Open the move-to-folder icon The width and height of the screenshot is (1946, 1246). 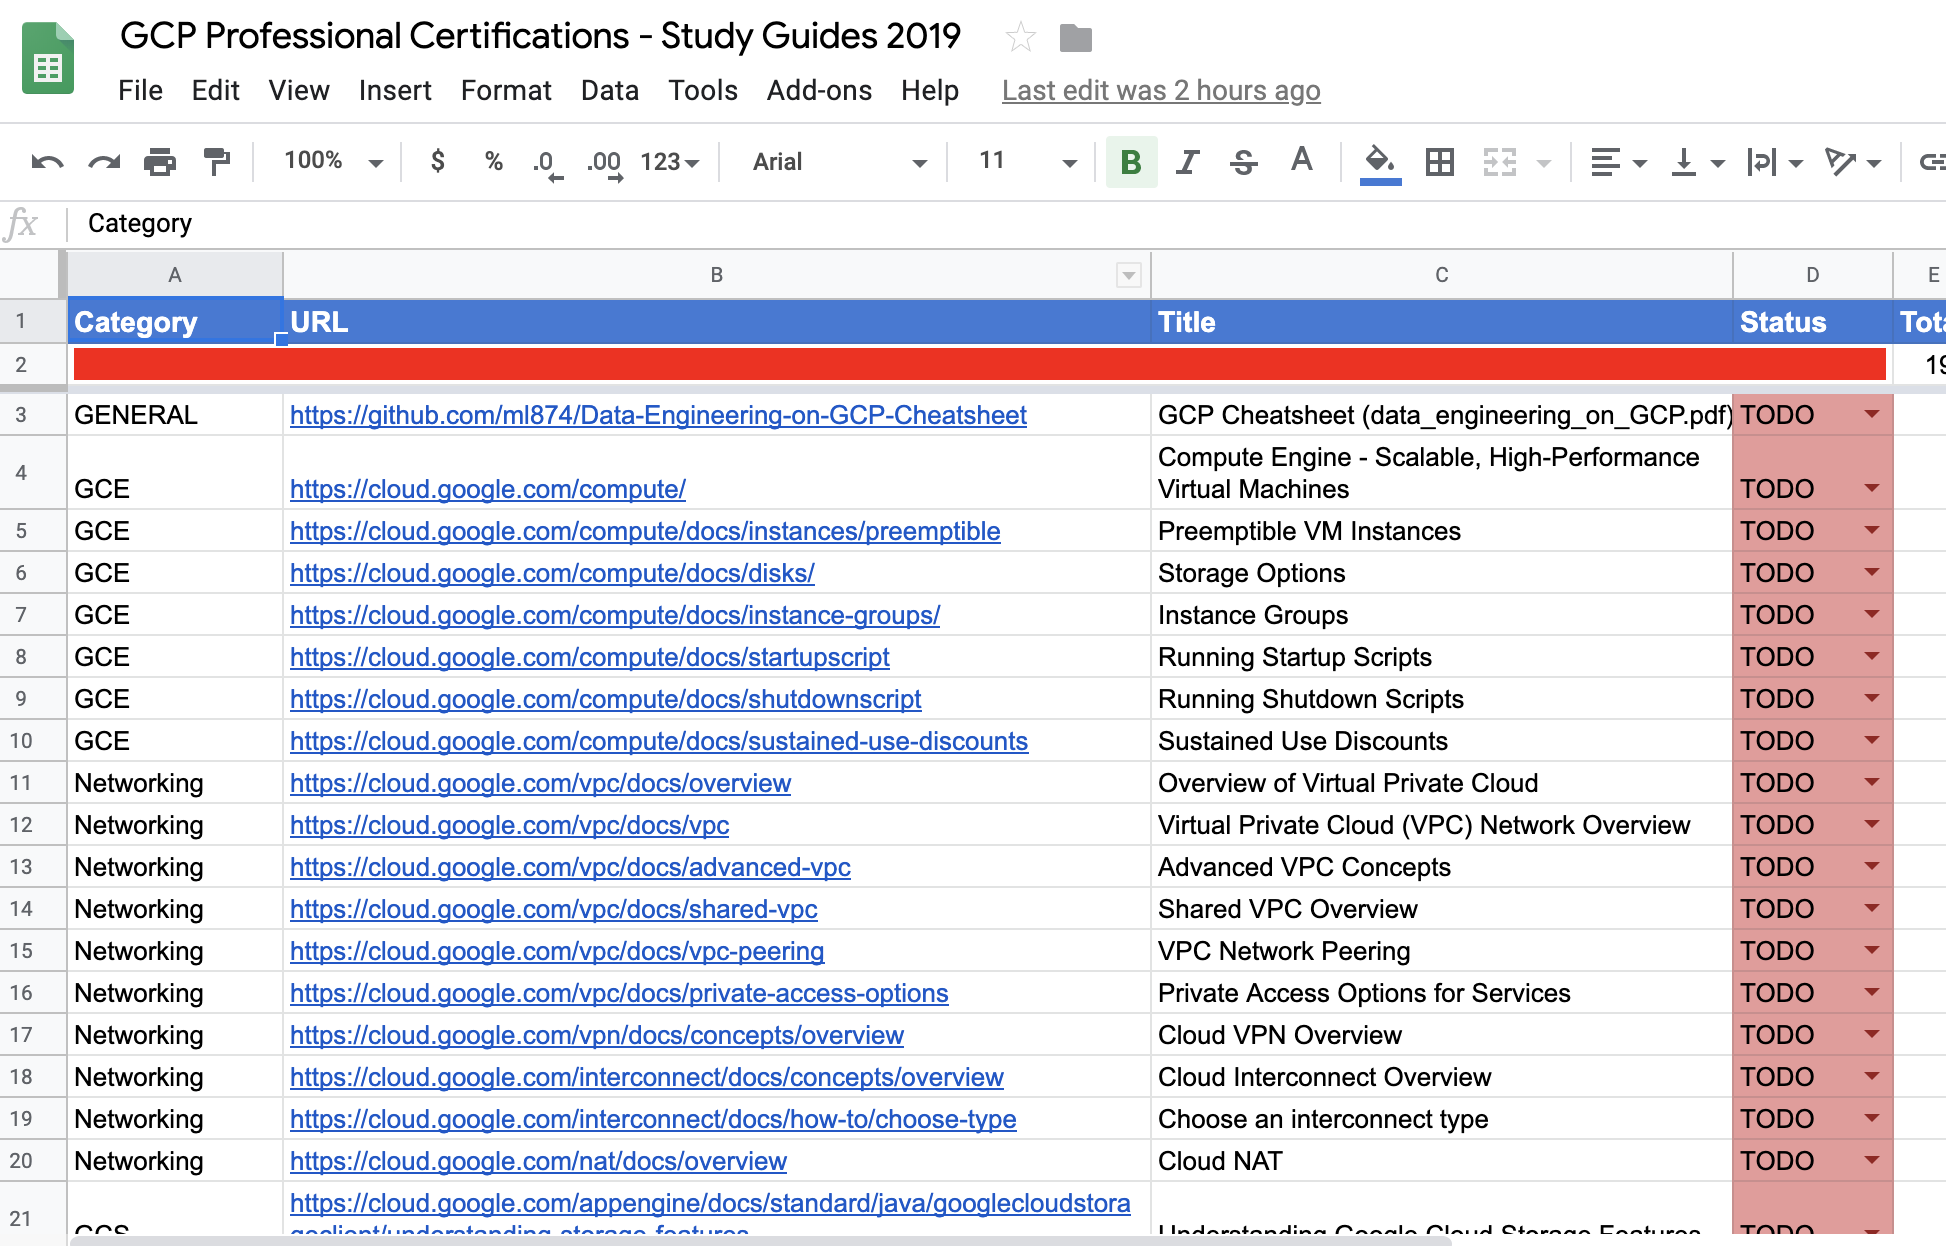[x=1075, y=38]
